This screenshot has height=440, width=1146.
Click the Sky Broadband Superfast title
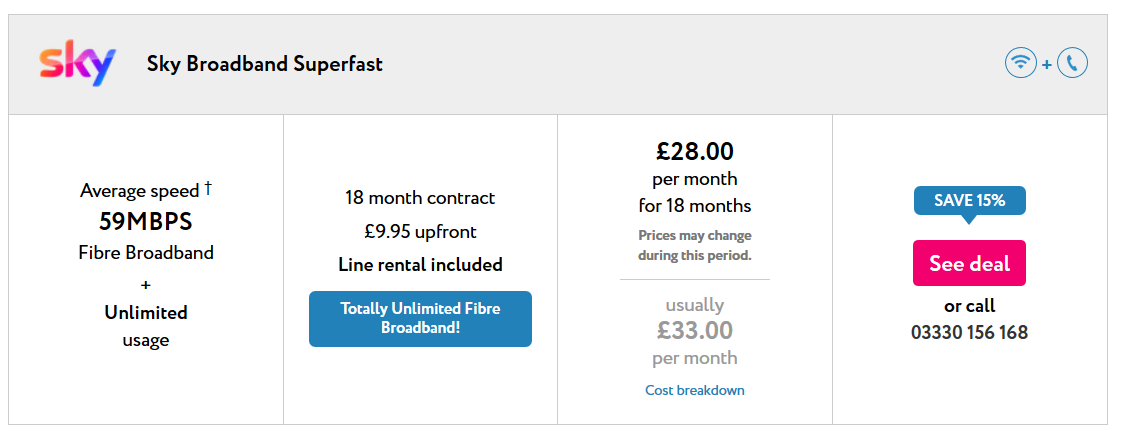[265, 64]
